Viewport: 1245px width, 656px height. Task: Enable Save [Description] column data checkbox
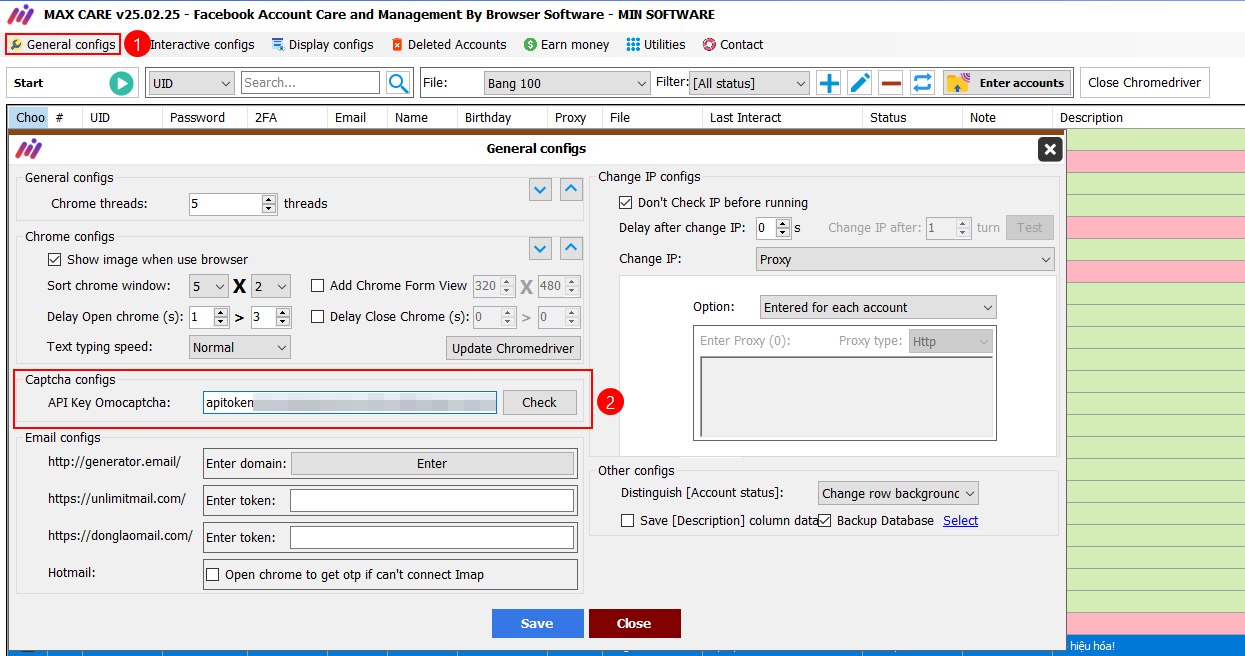pos(627,520)
